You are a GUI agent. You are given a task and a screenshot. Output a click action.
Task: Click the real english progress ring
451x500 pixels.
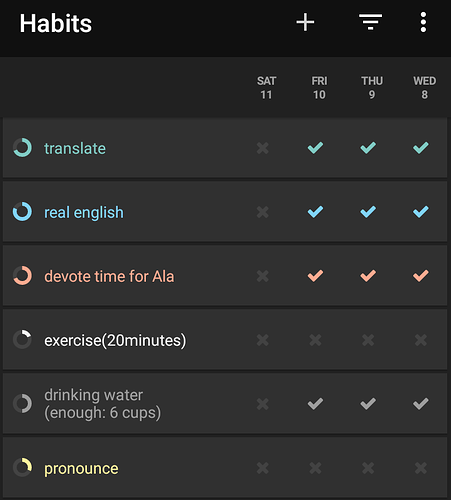pos(22,212)
